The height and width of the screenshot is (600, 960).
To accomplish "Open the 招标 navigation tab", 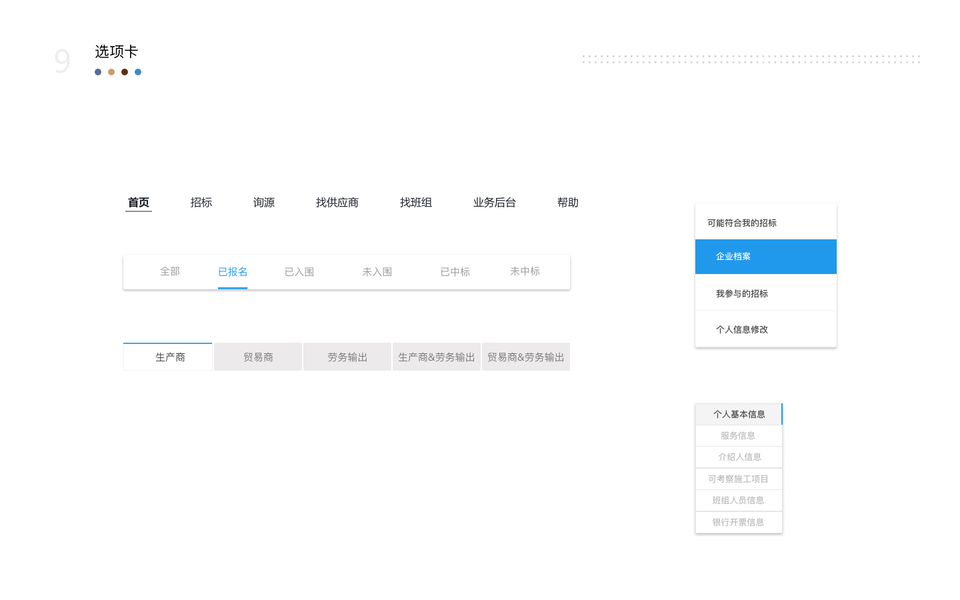I will tap(201, 202).
